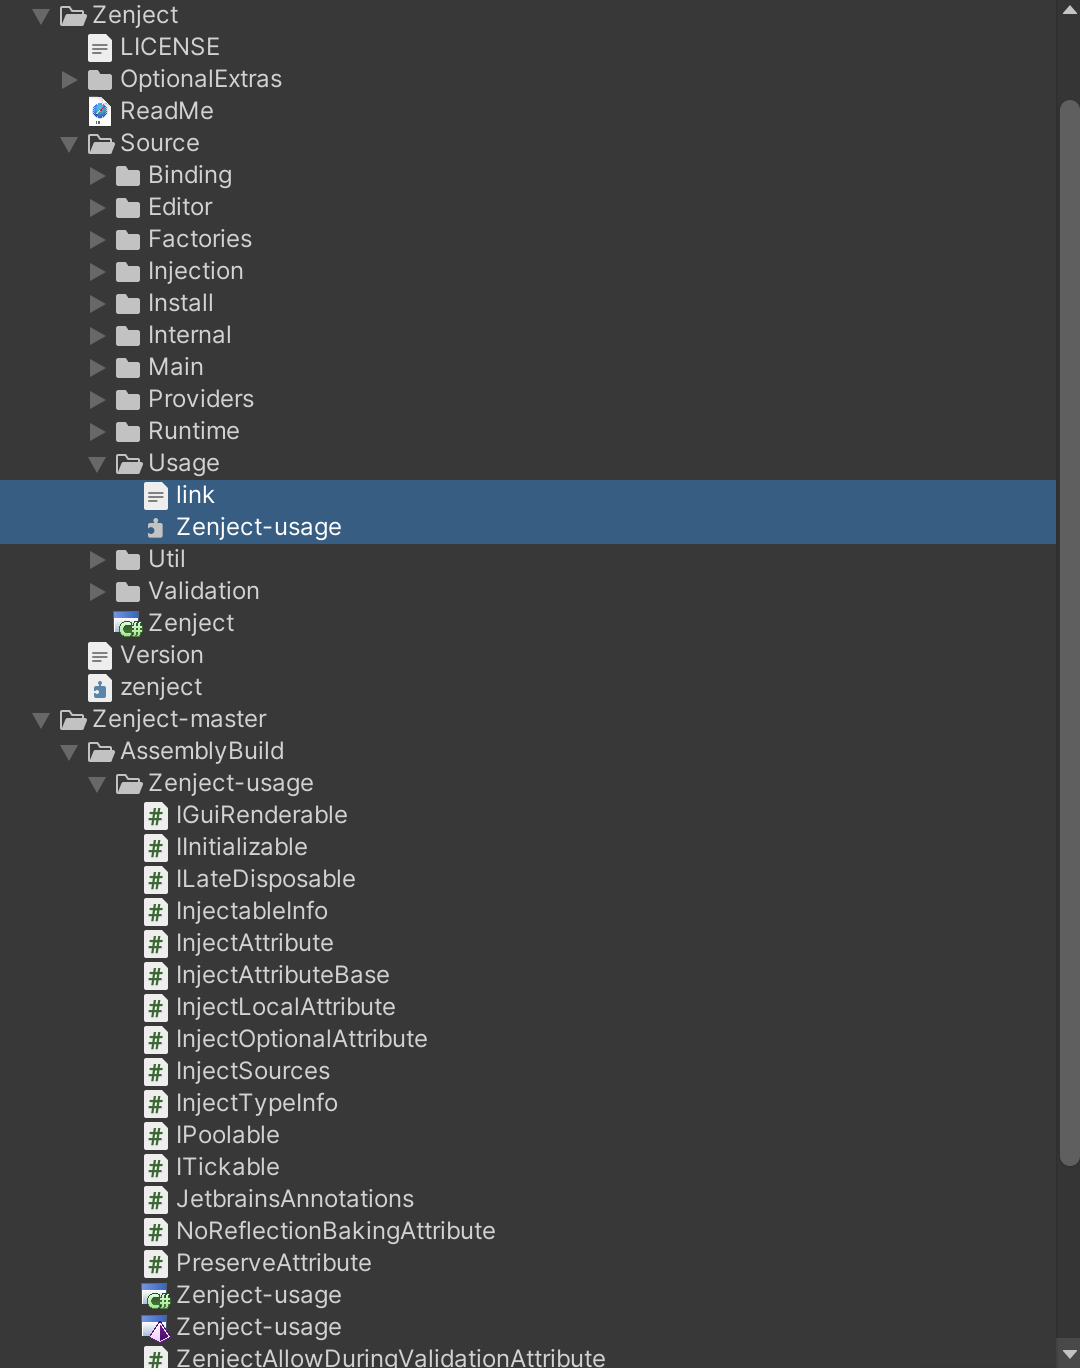Click the Factories folder icon
Viewport: 1080px width, 1368px height.
pos(128,240)
